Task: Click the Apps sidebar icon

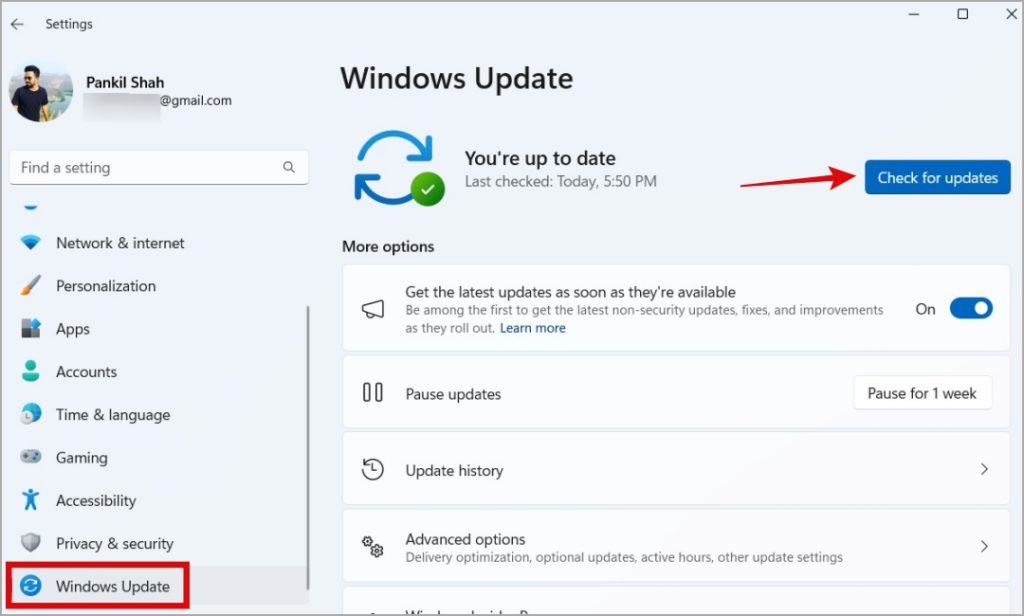Action: (x=30, y=329)
